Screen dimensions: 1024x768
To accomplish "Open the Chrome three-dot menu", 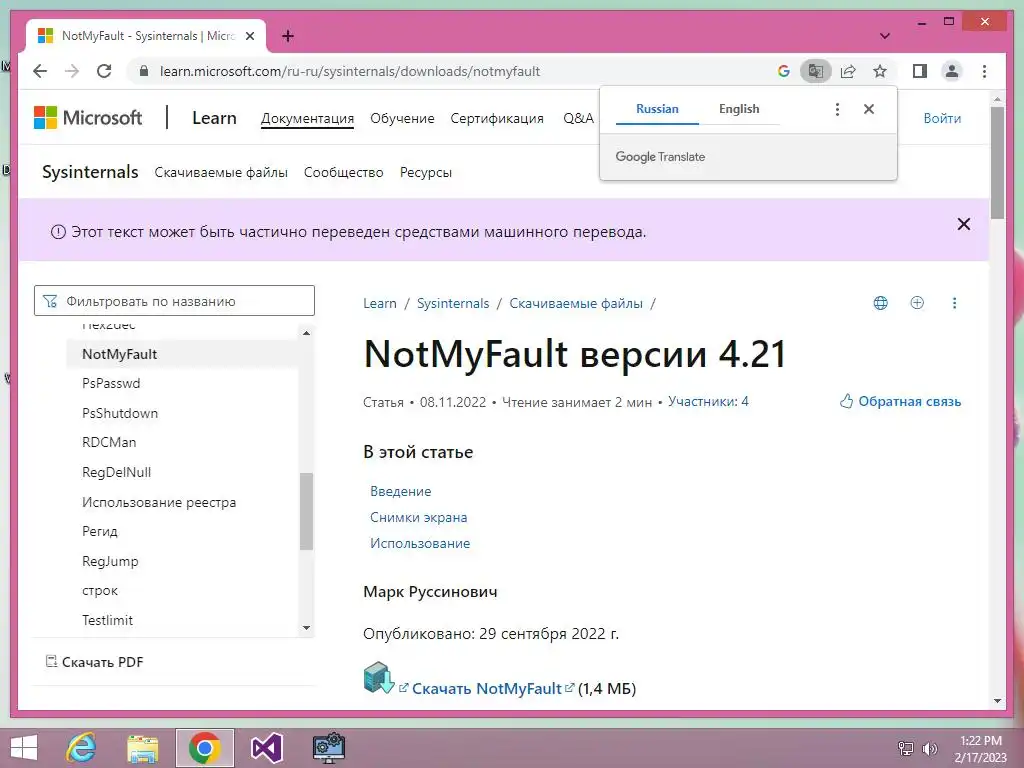I will (x=984, y=71).
